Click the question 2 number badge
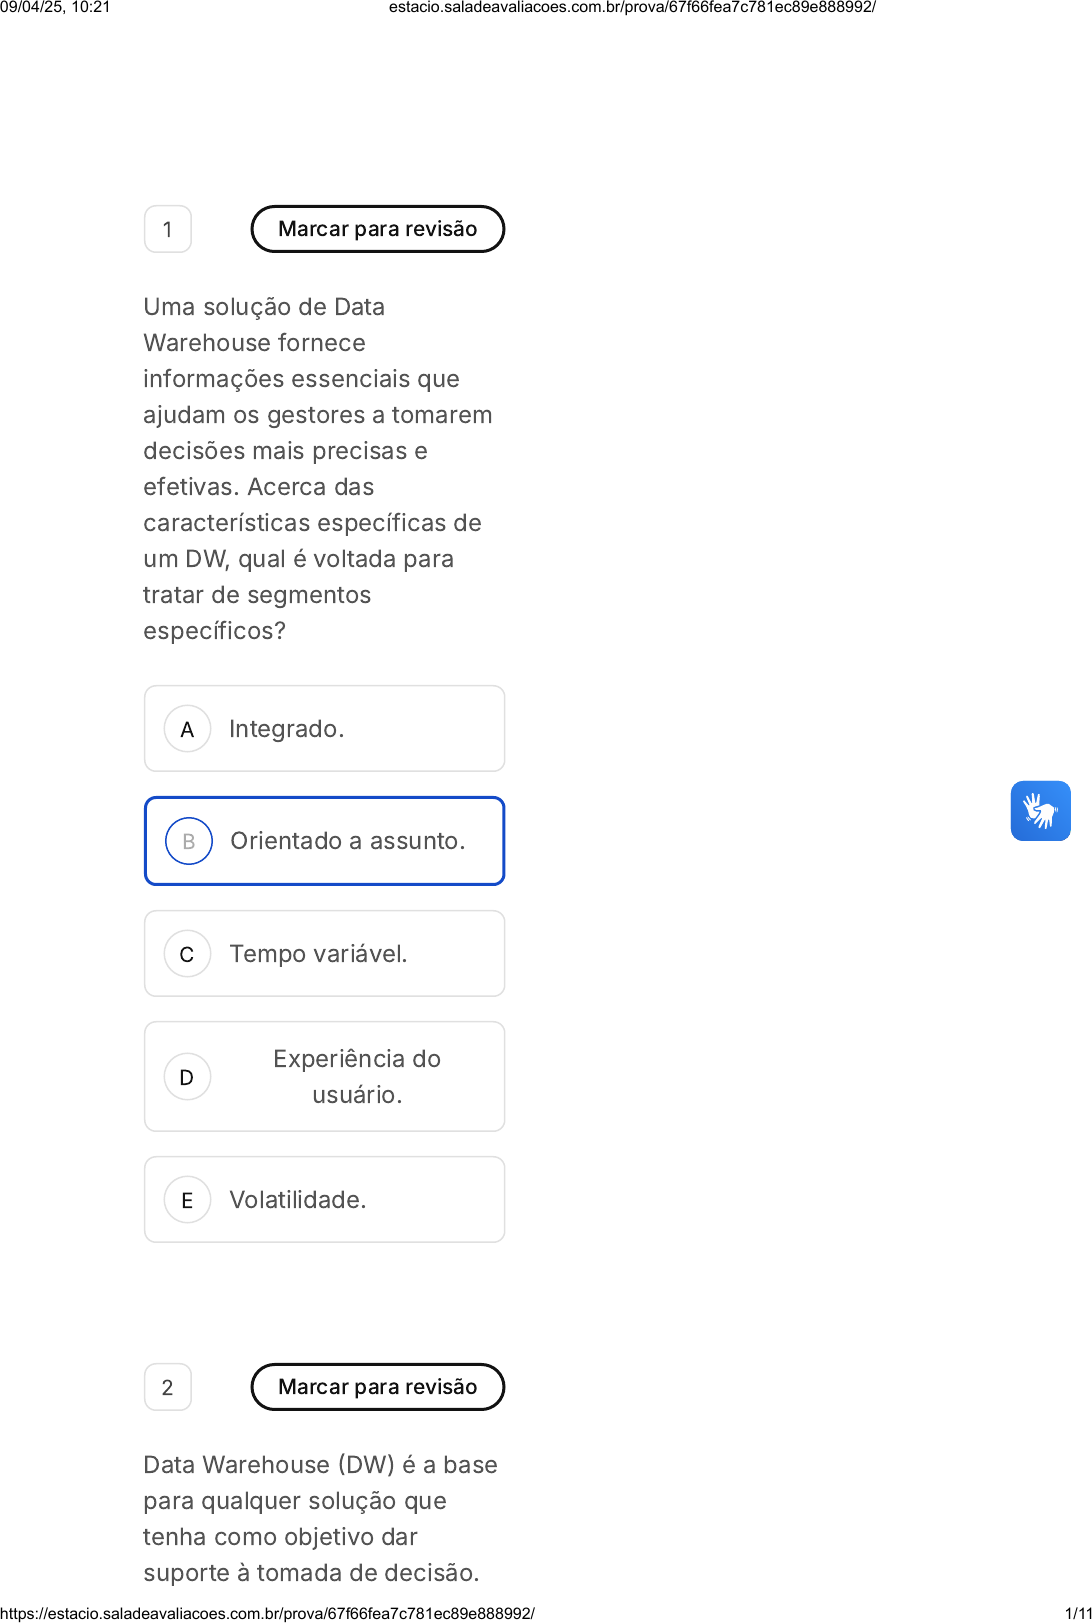Viewport: 1092px width, 1623px height. pos(168,1387)
